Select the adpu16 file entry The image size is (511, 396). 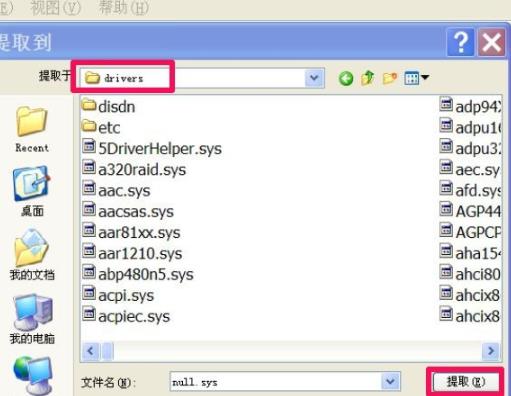470,127
